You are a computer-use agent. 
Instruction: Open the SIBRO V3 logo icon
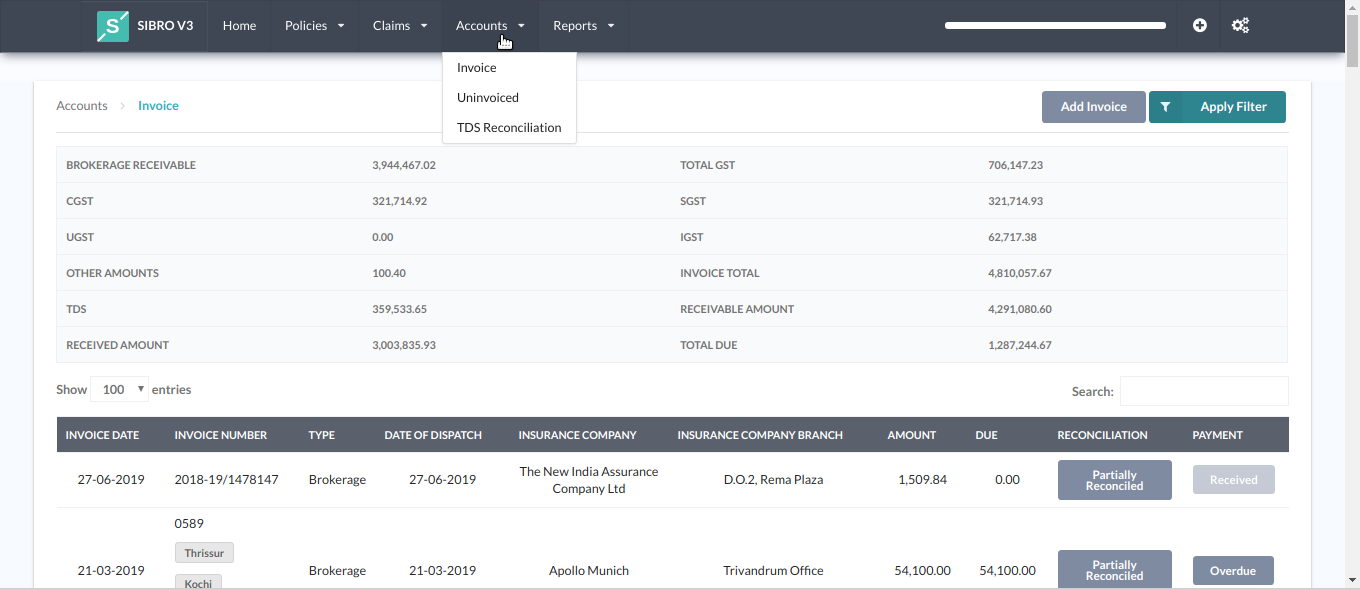pyautogui.click(x=111, y=25)
